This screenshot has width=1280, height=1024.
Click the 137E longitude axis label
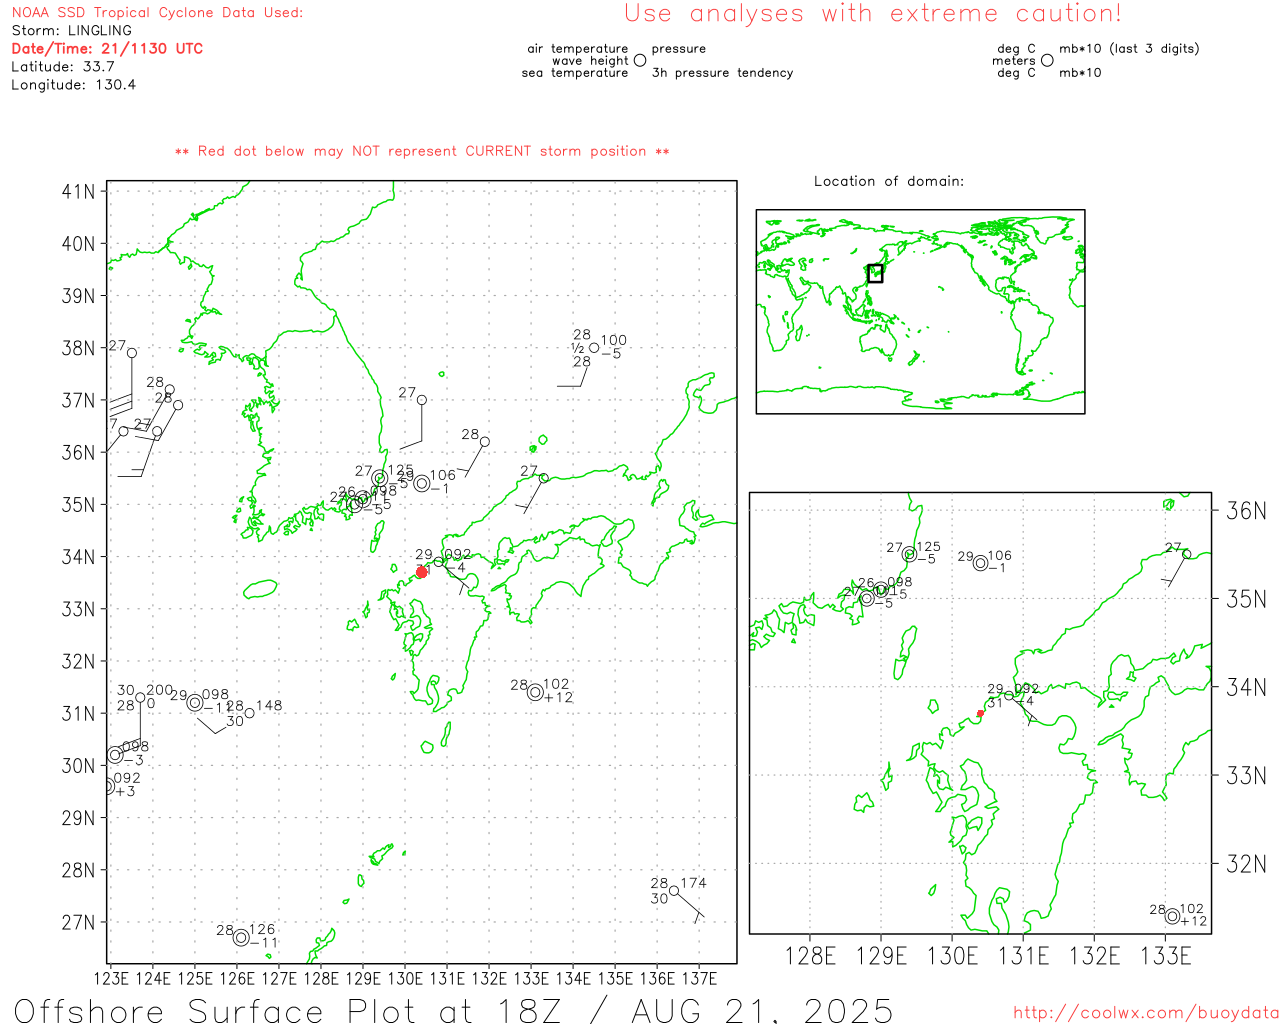pos(699,978)
